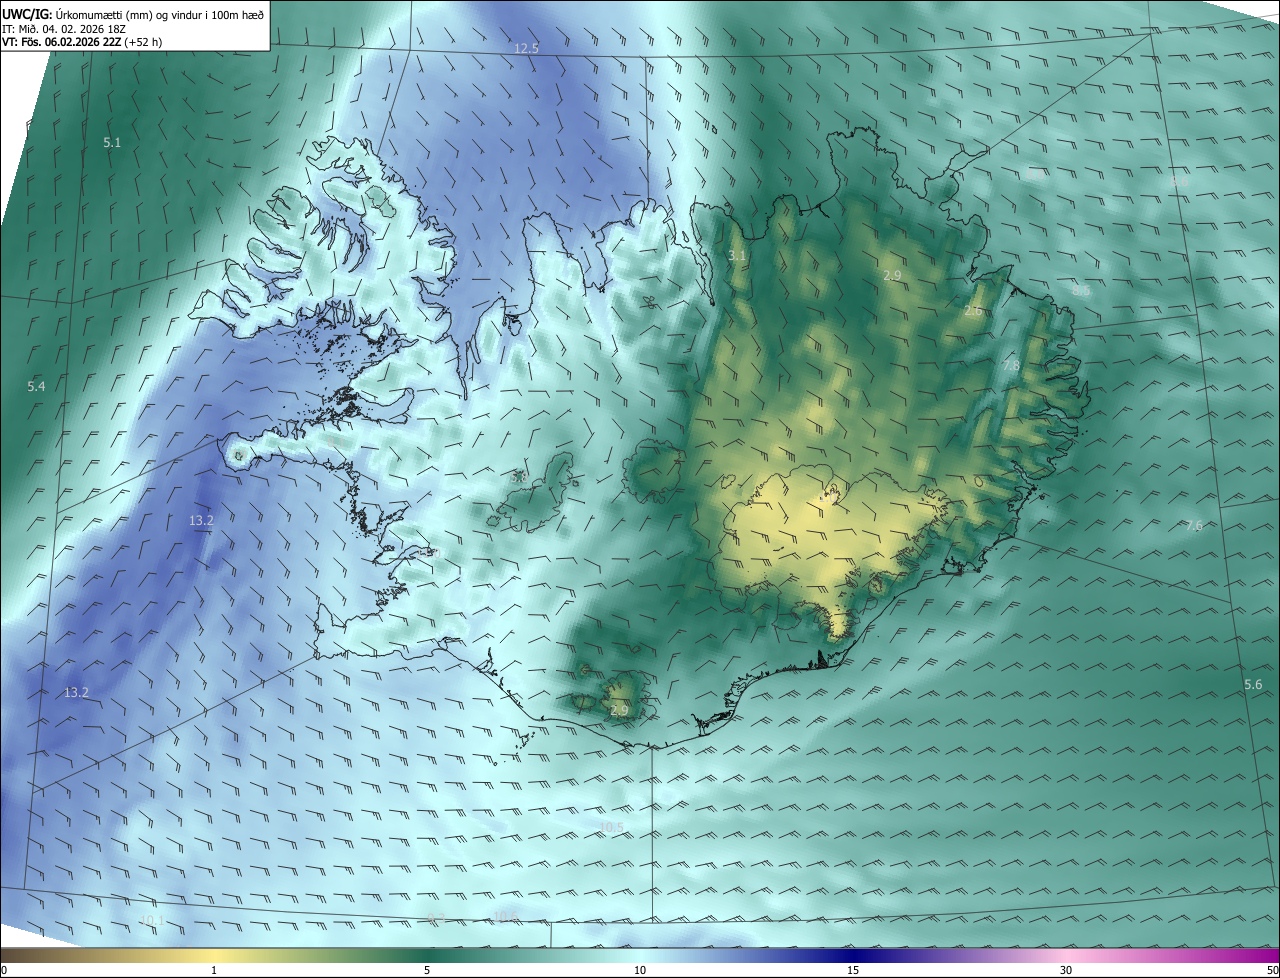Click the 10.6 value near the map bottom

tap(506, 916)
